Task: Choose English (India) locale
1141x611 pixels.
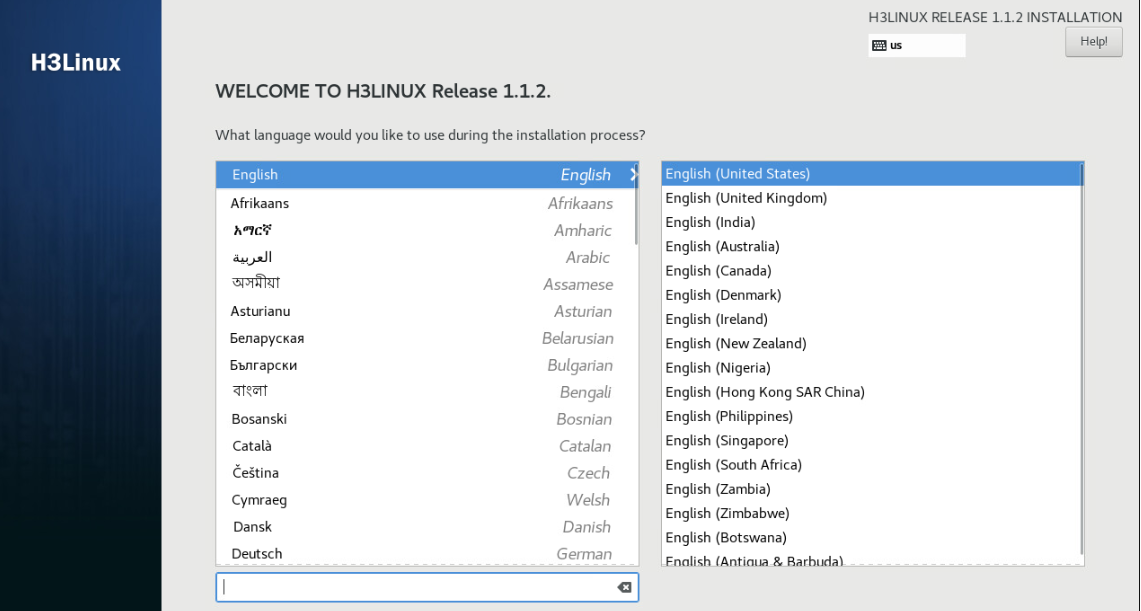Action: [871, 222]
